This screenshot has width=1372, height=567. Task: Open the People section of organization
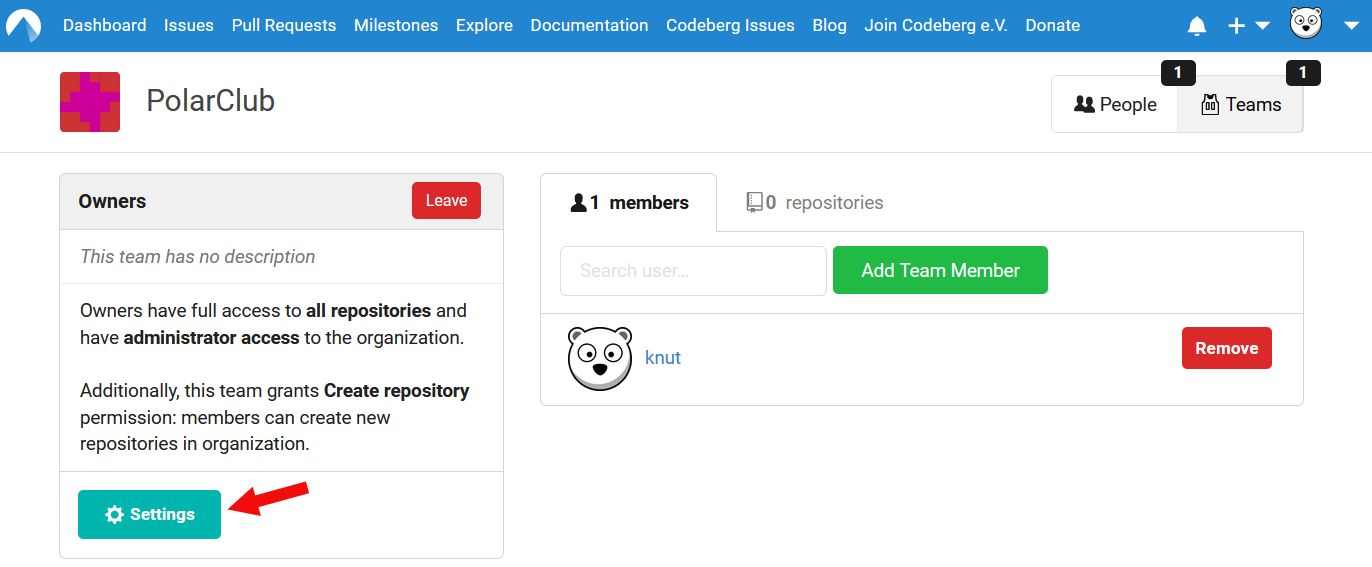[1115, 104]
